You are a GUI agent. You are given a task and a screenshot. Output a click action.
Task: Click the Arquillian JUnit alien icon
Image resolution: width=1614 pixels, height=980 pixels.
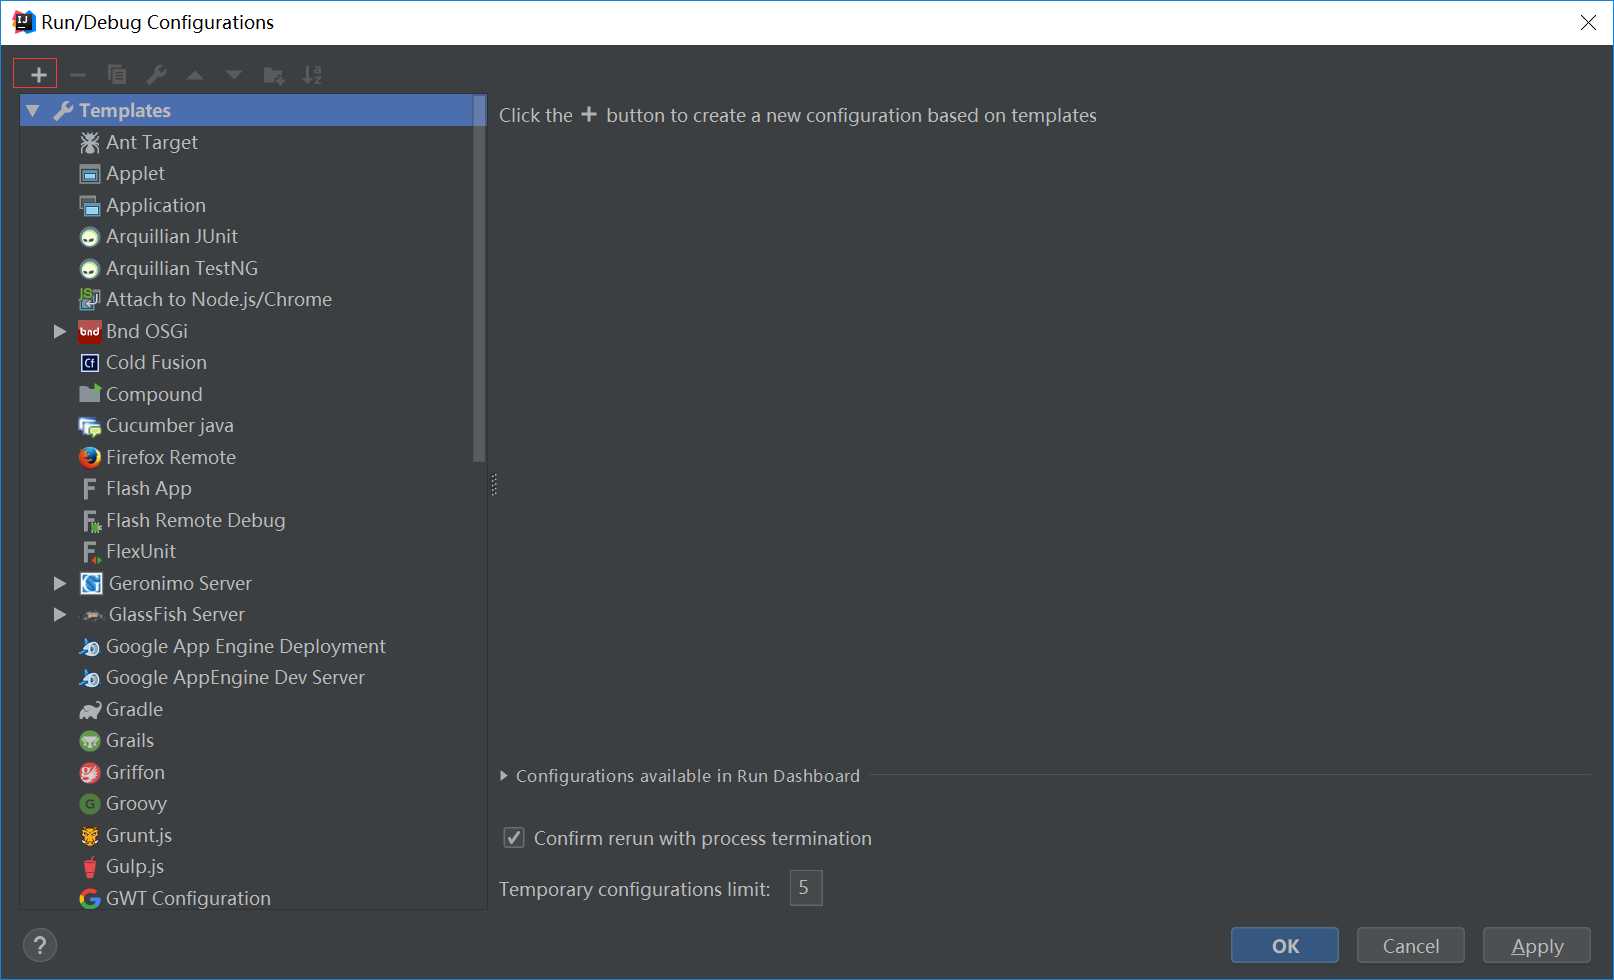click(90, 237)
